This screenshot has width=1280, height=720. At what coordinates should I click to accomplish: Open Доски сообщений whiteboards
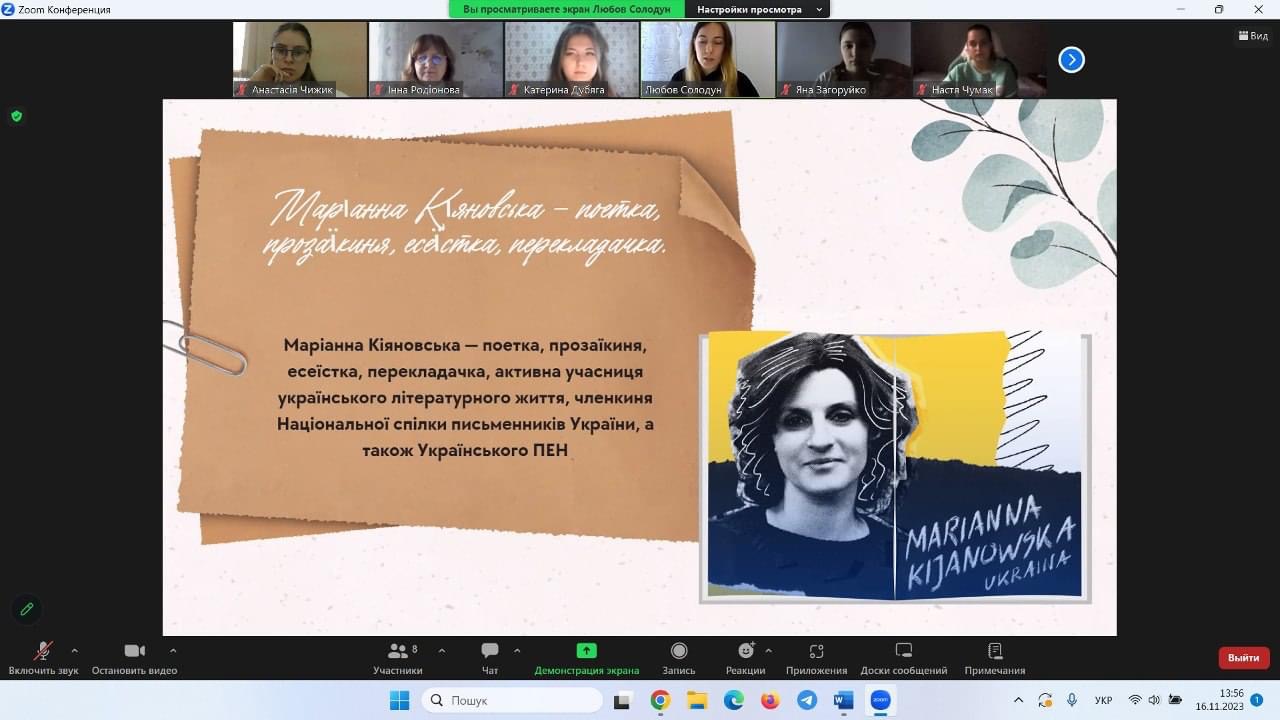tap(903, 658)
